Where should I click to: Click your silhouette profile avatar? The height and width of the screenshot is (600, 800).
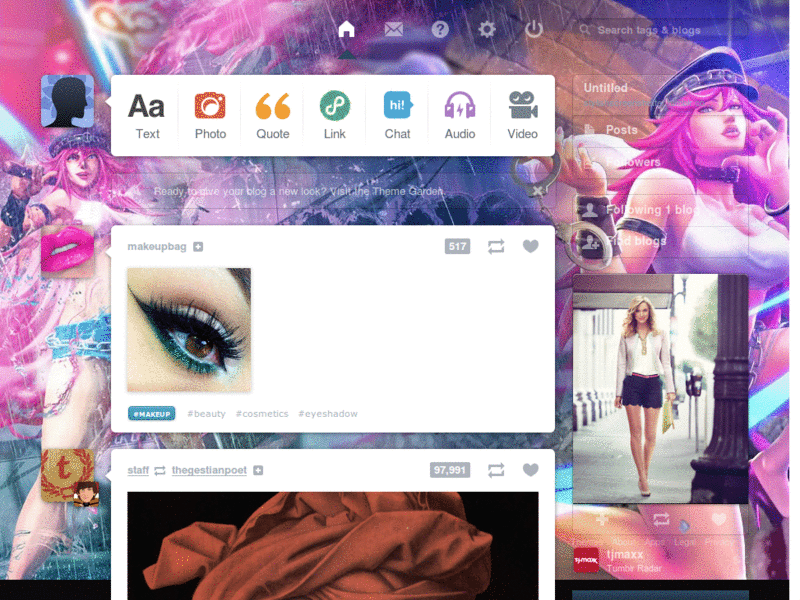point(67,101)
